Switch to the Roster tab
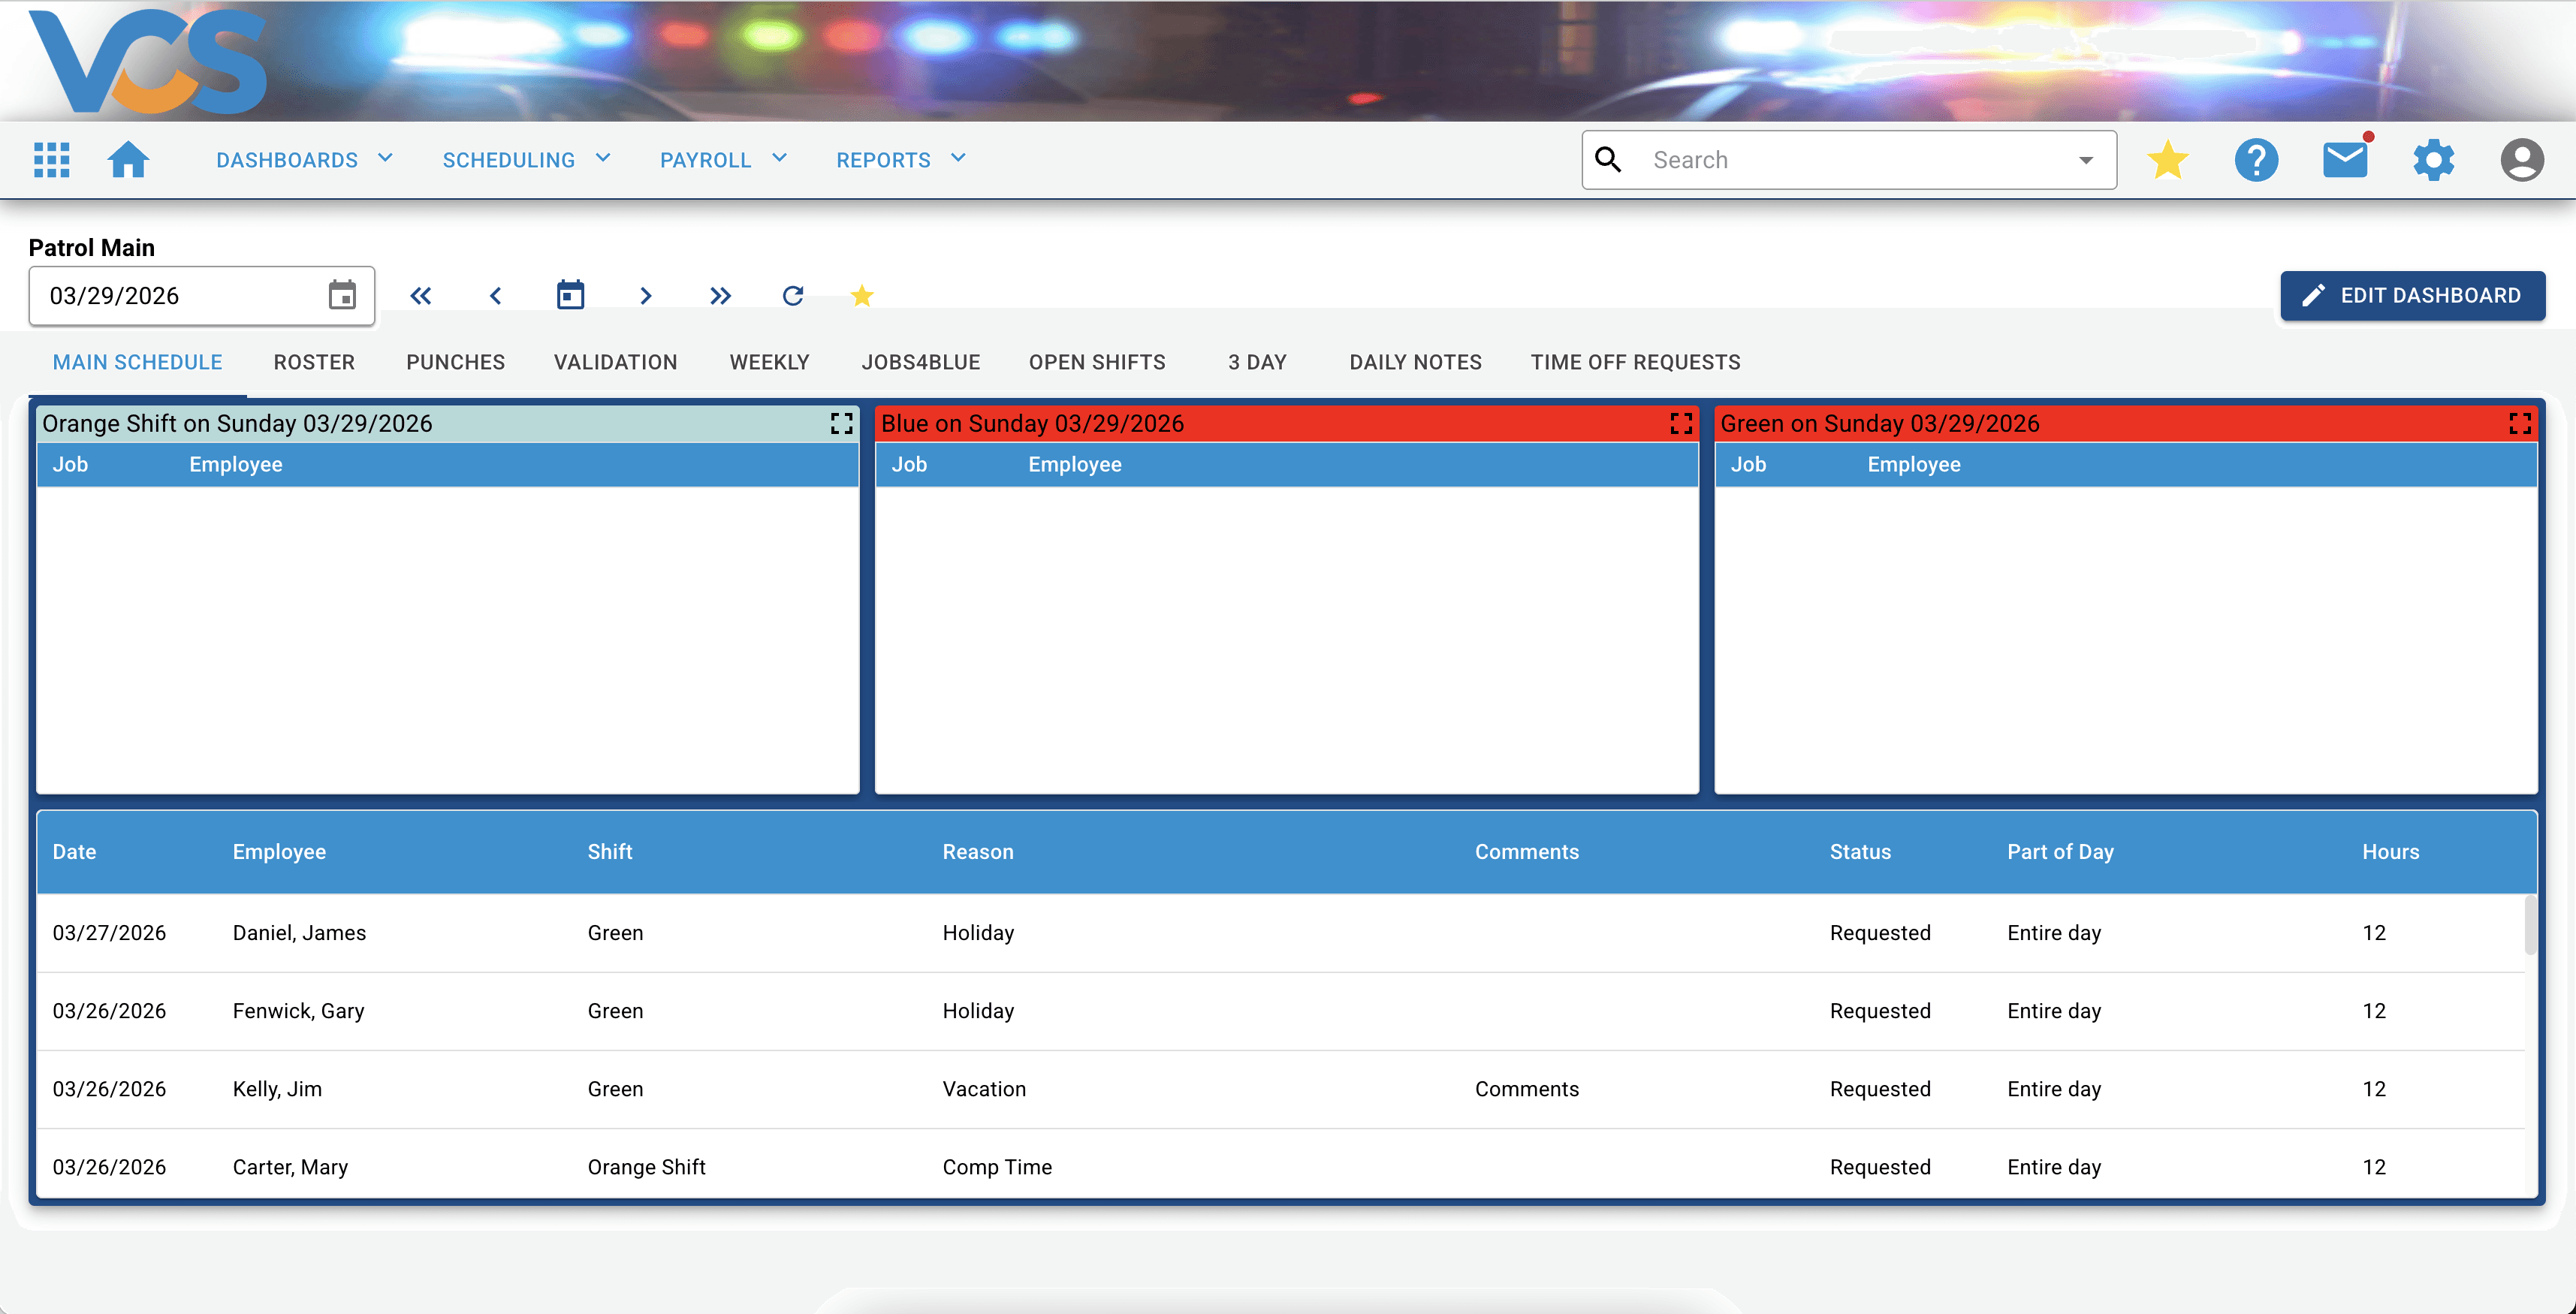 314,362
